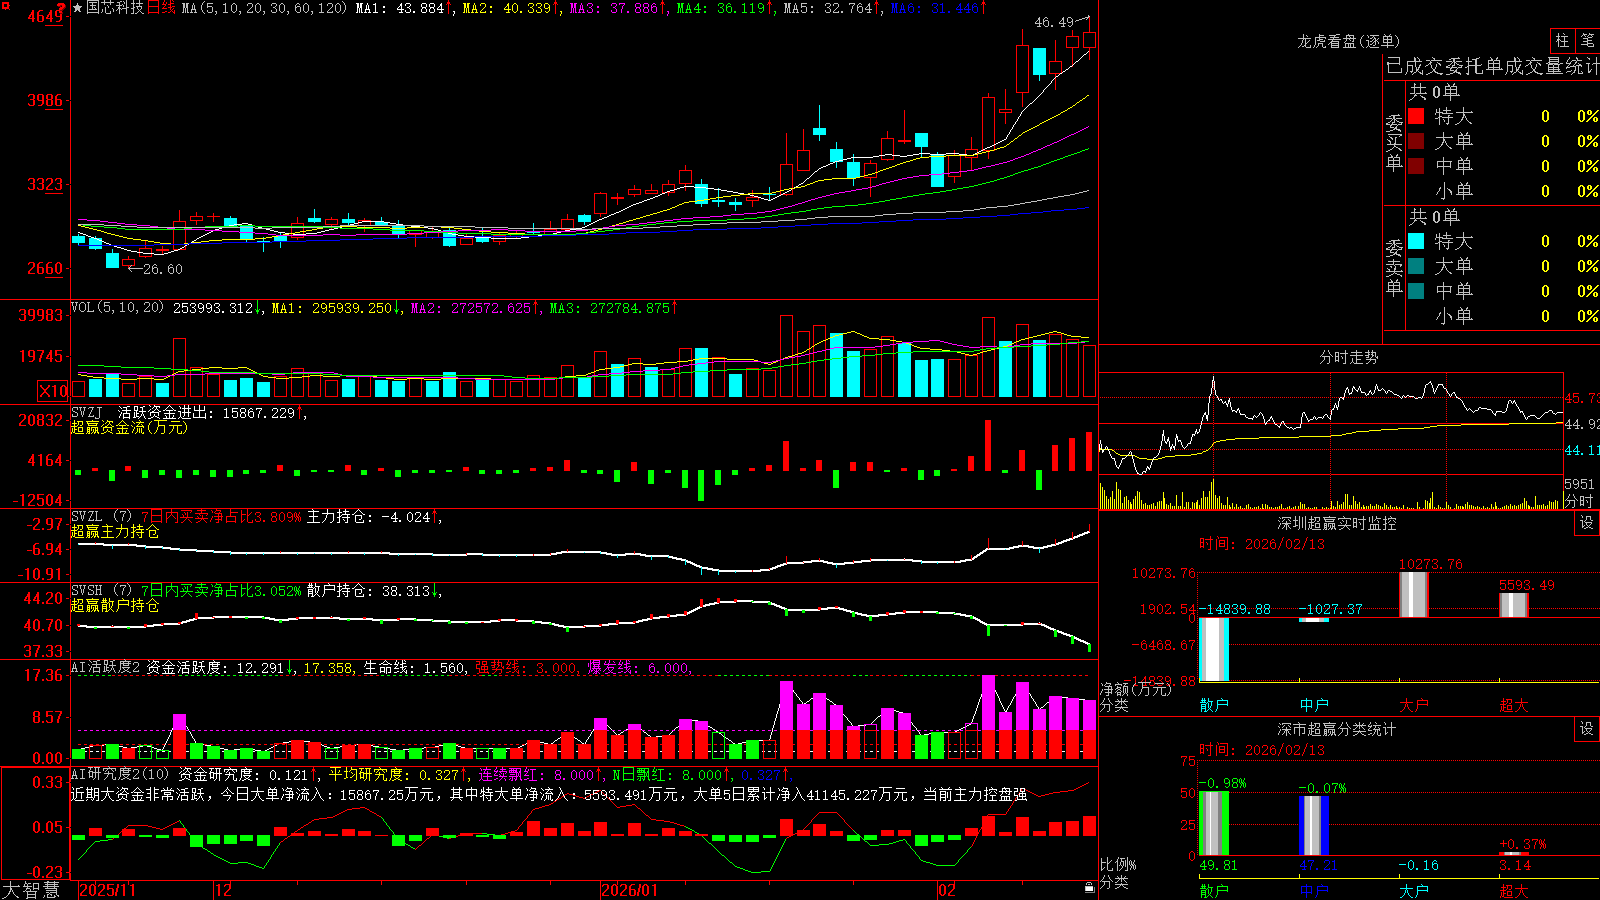1600x900 pixels.
Task: Click the 深圳超赢实时监控 panel title
Action: pyautogui.click(x=1336, y=523)
